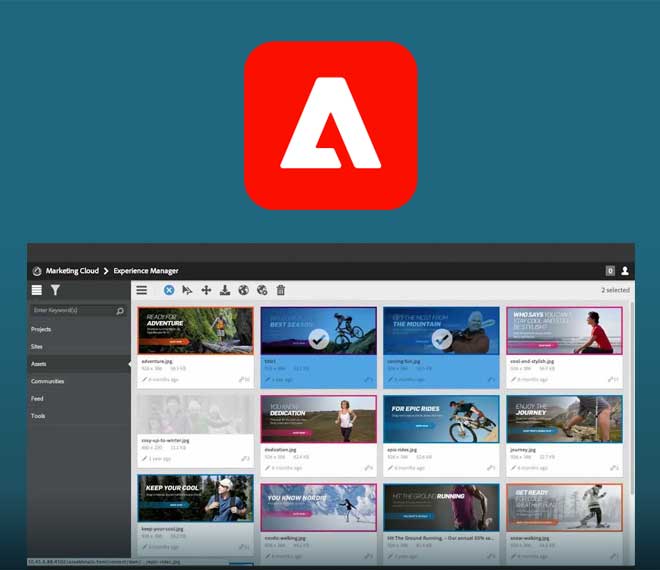Image resolution: width=660 pixels, height=570 pixels.
Task: Click the Marketing Cloud logo icon
Action: [x=37, y=271]
